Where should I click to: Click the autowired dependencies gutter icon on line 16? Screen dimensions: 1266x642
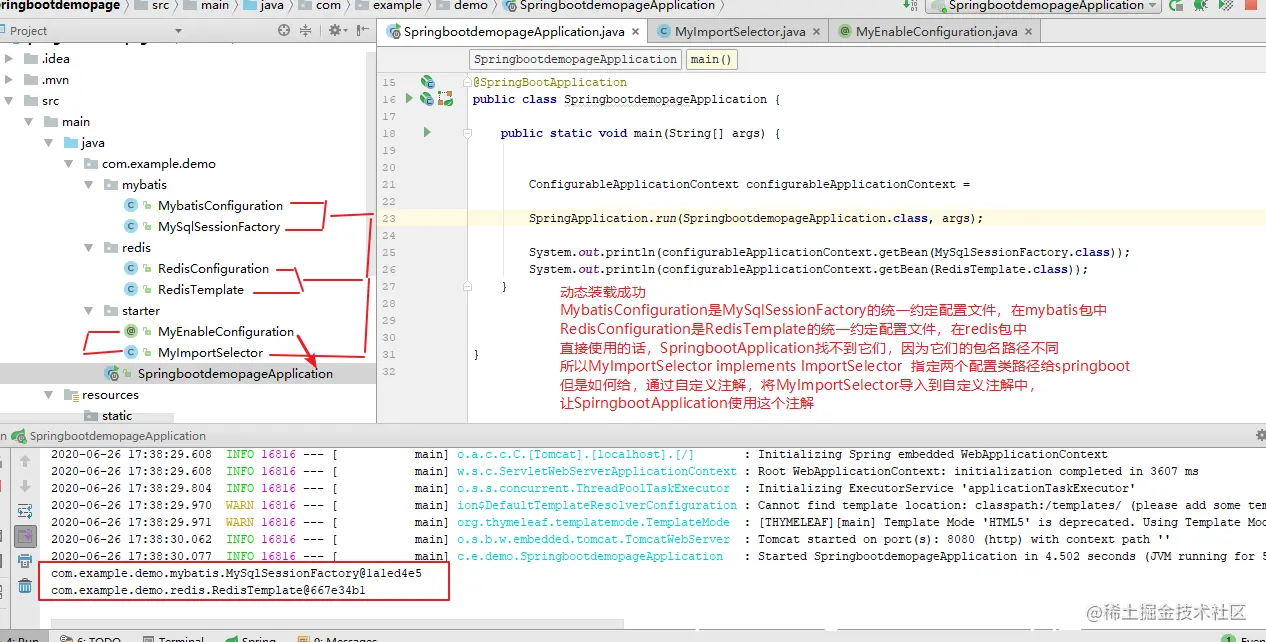(x=445, y=99)
